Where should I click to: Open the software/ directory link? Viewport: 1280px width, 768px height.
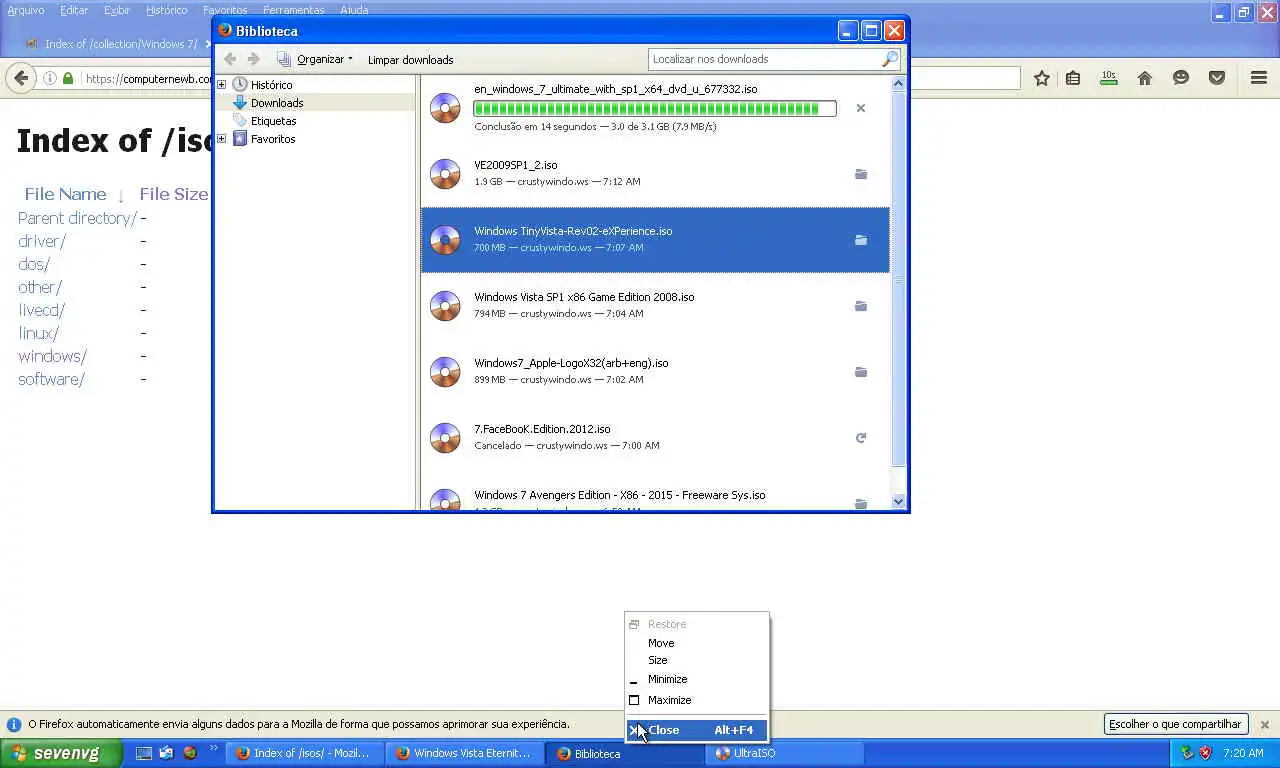click(51, 379)
